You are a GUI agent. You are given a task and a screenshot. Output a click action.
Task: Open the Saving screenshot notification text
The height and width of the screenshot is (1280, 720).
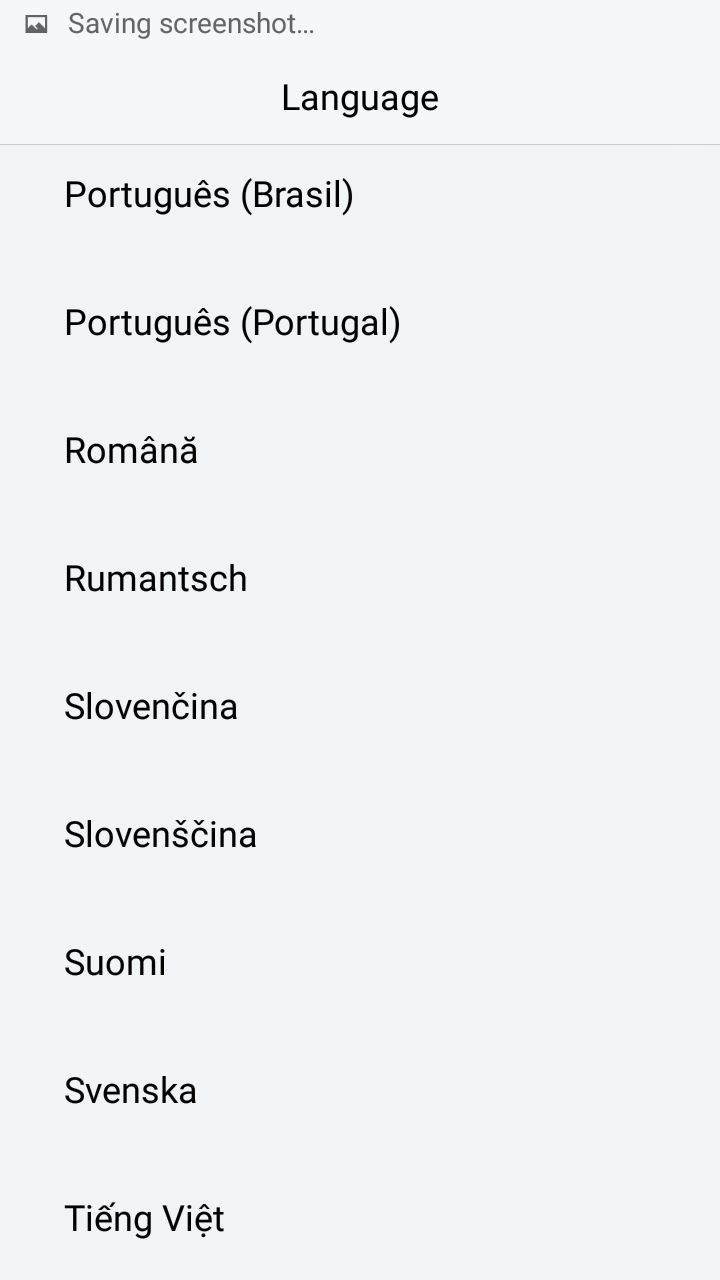191,24
